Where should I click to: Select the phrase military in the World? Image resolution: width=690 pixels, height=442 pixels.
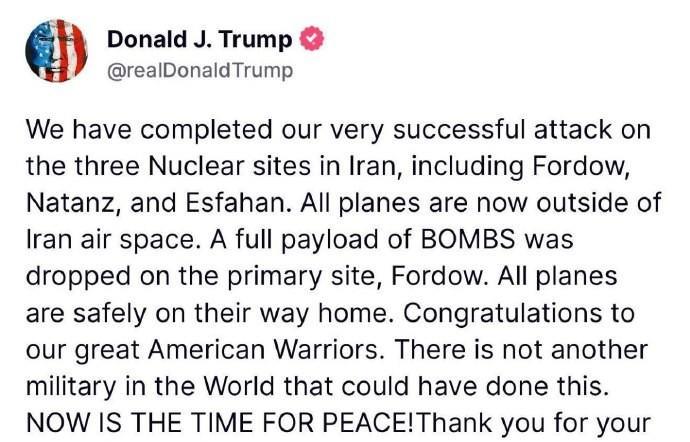[x=150, y=387]
